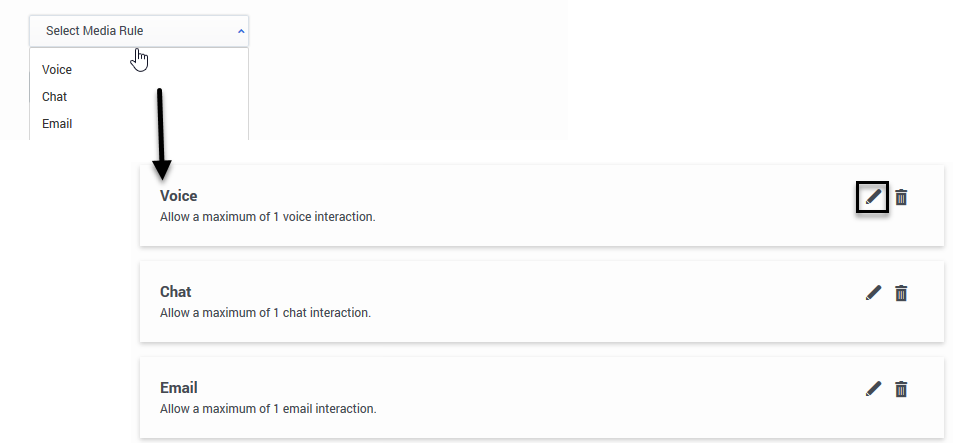Choose Voice from the media rule list
The height and width of the screenshot is (443, 953).
(x=57, y=70)
